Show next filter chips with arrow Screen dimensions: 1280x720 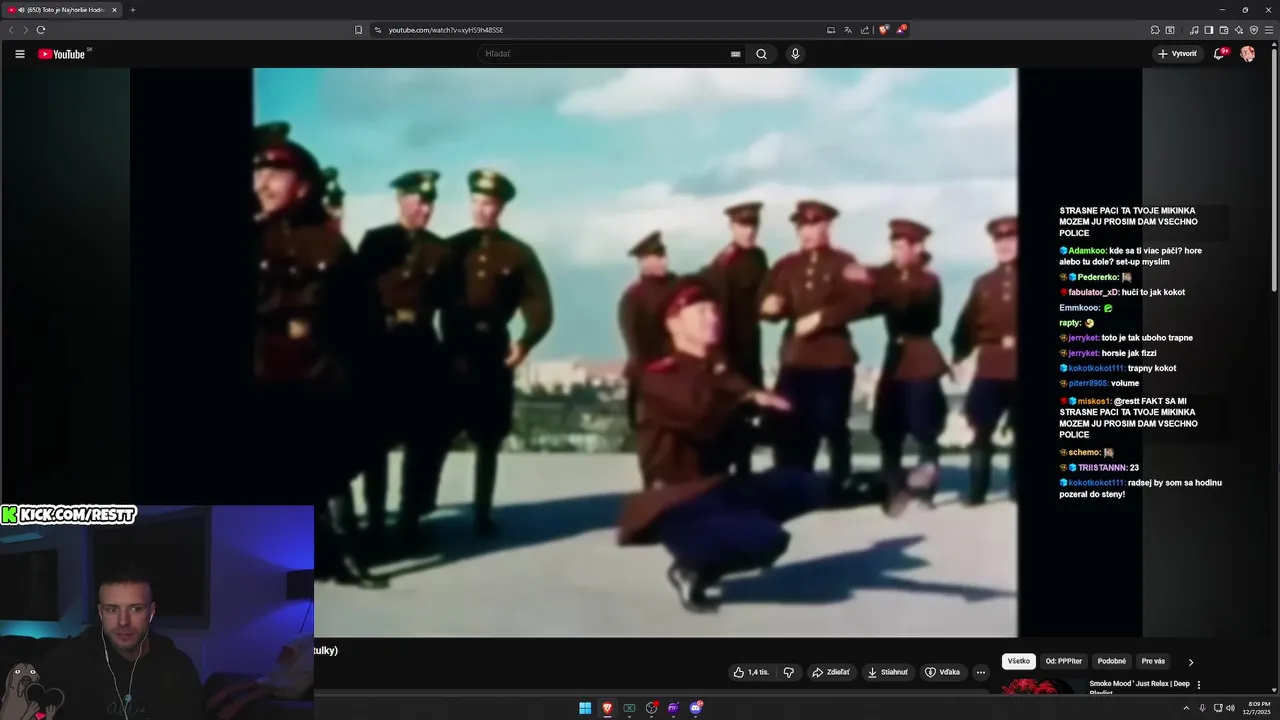(1190, 661)
